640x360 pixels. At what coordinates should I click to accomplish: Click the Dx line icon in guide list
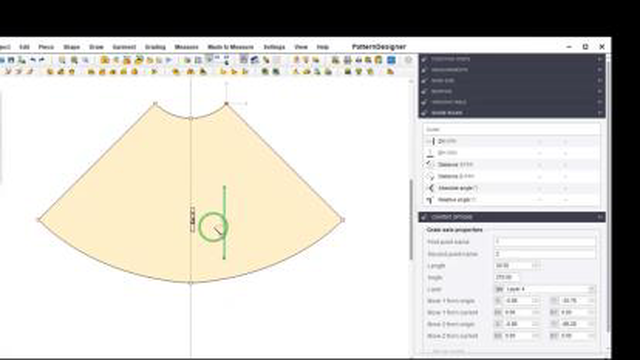pyautogui.click(x=430, y=141)
